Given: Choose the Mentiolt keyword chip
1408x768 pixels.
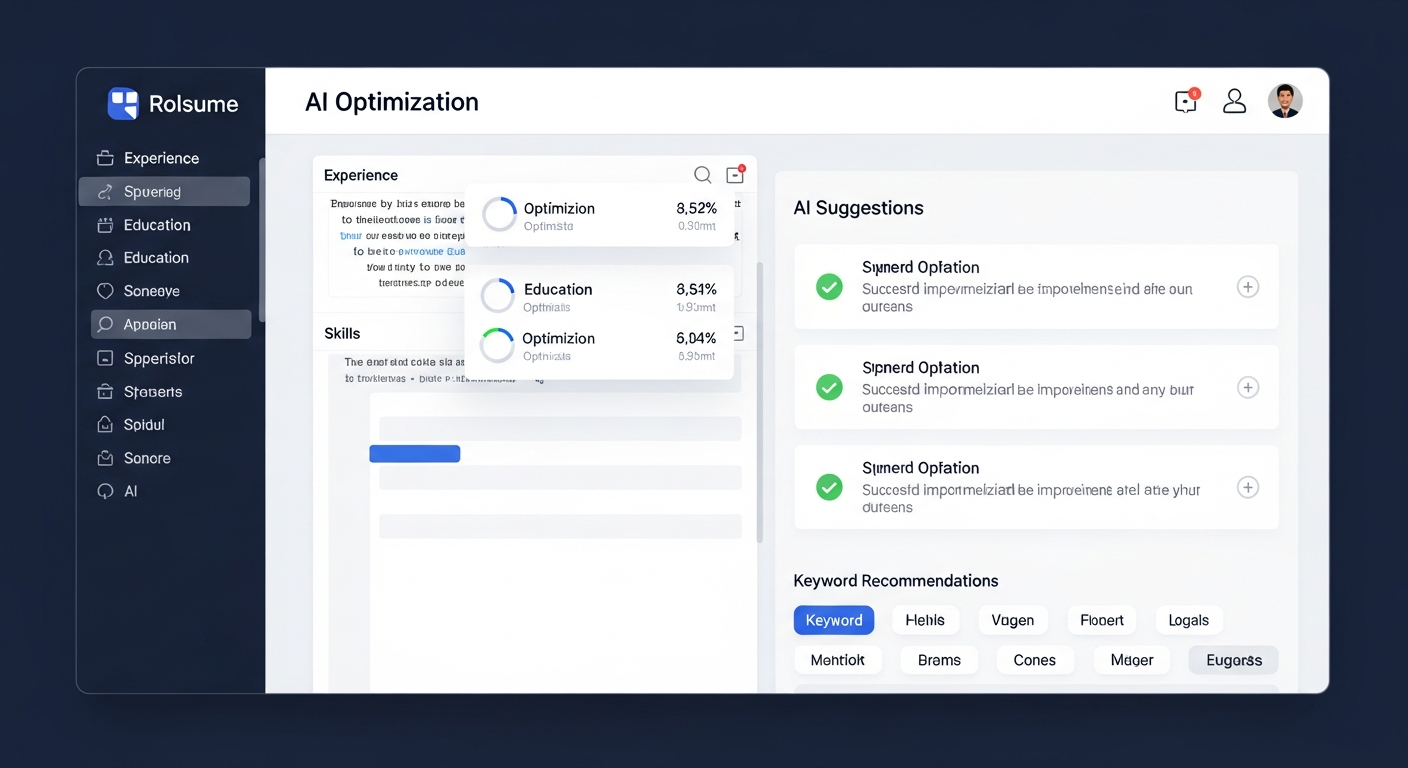Looking at the screenshot, I should 838,660.
